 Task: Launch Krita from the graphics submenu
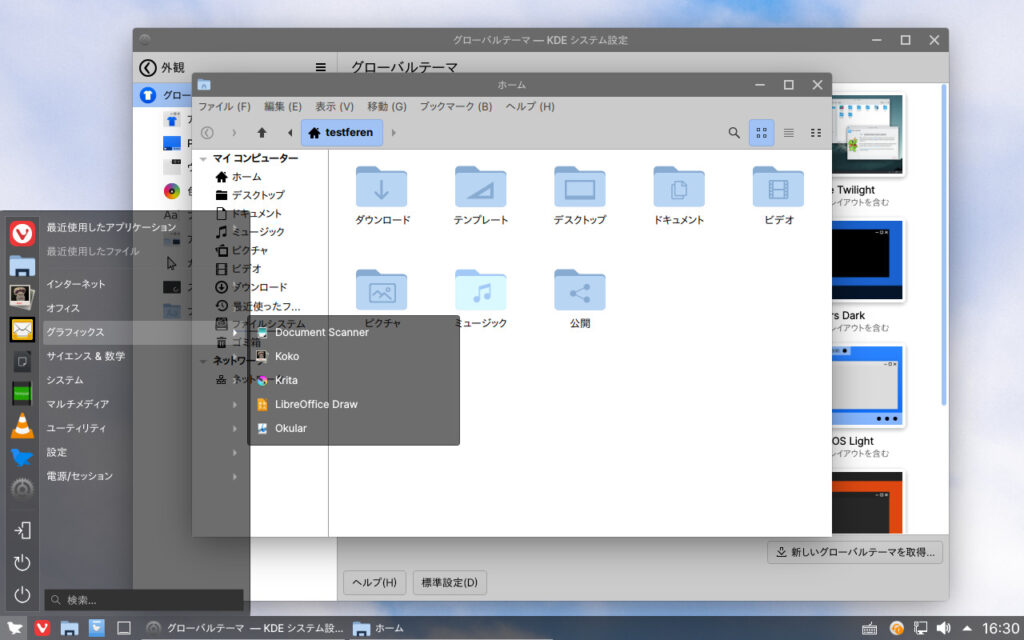(x=353, y=380)
